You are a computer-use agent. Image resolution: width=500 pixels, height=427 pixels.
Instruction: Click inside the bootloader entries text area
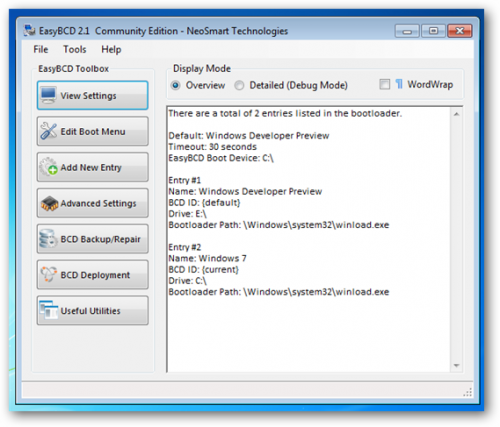pyautogui.click(x=309, y=239)
